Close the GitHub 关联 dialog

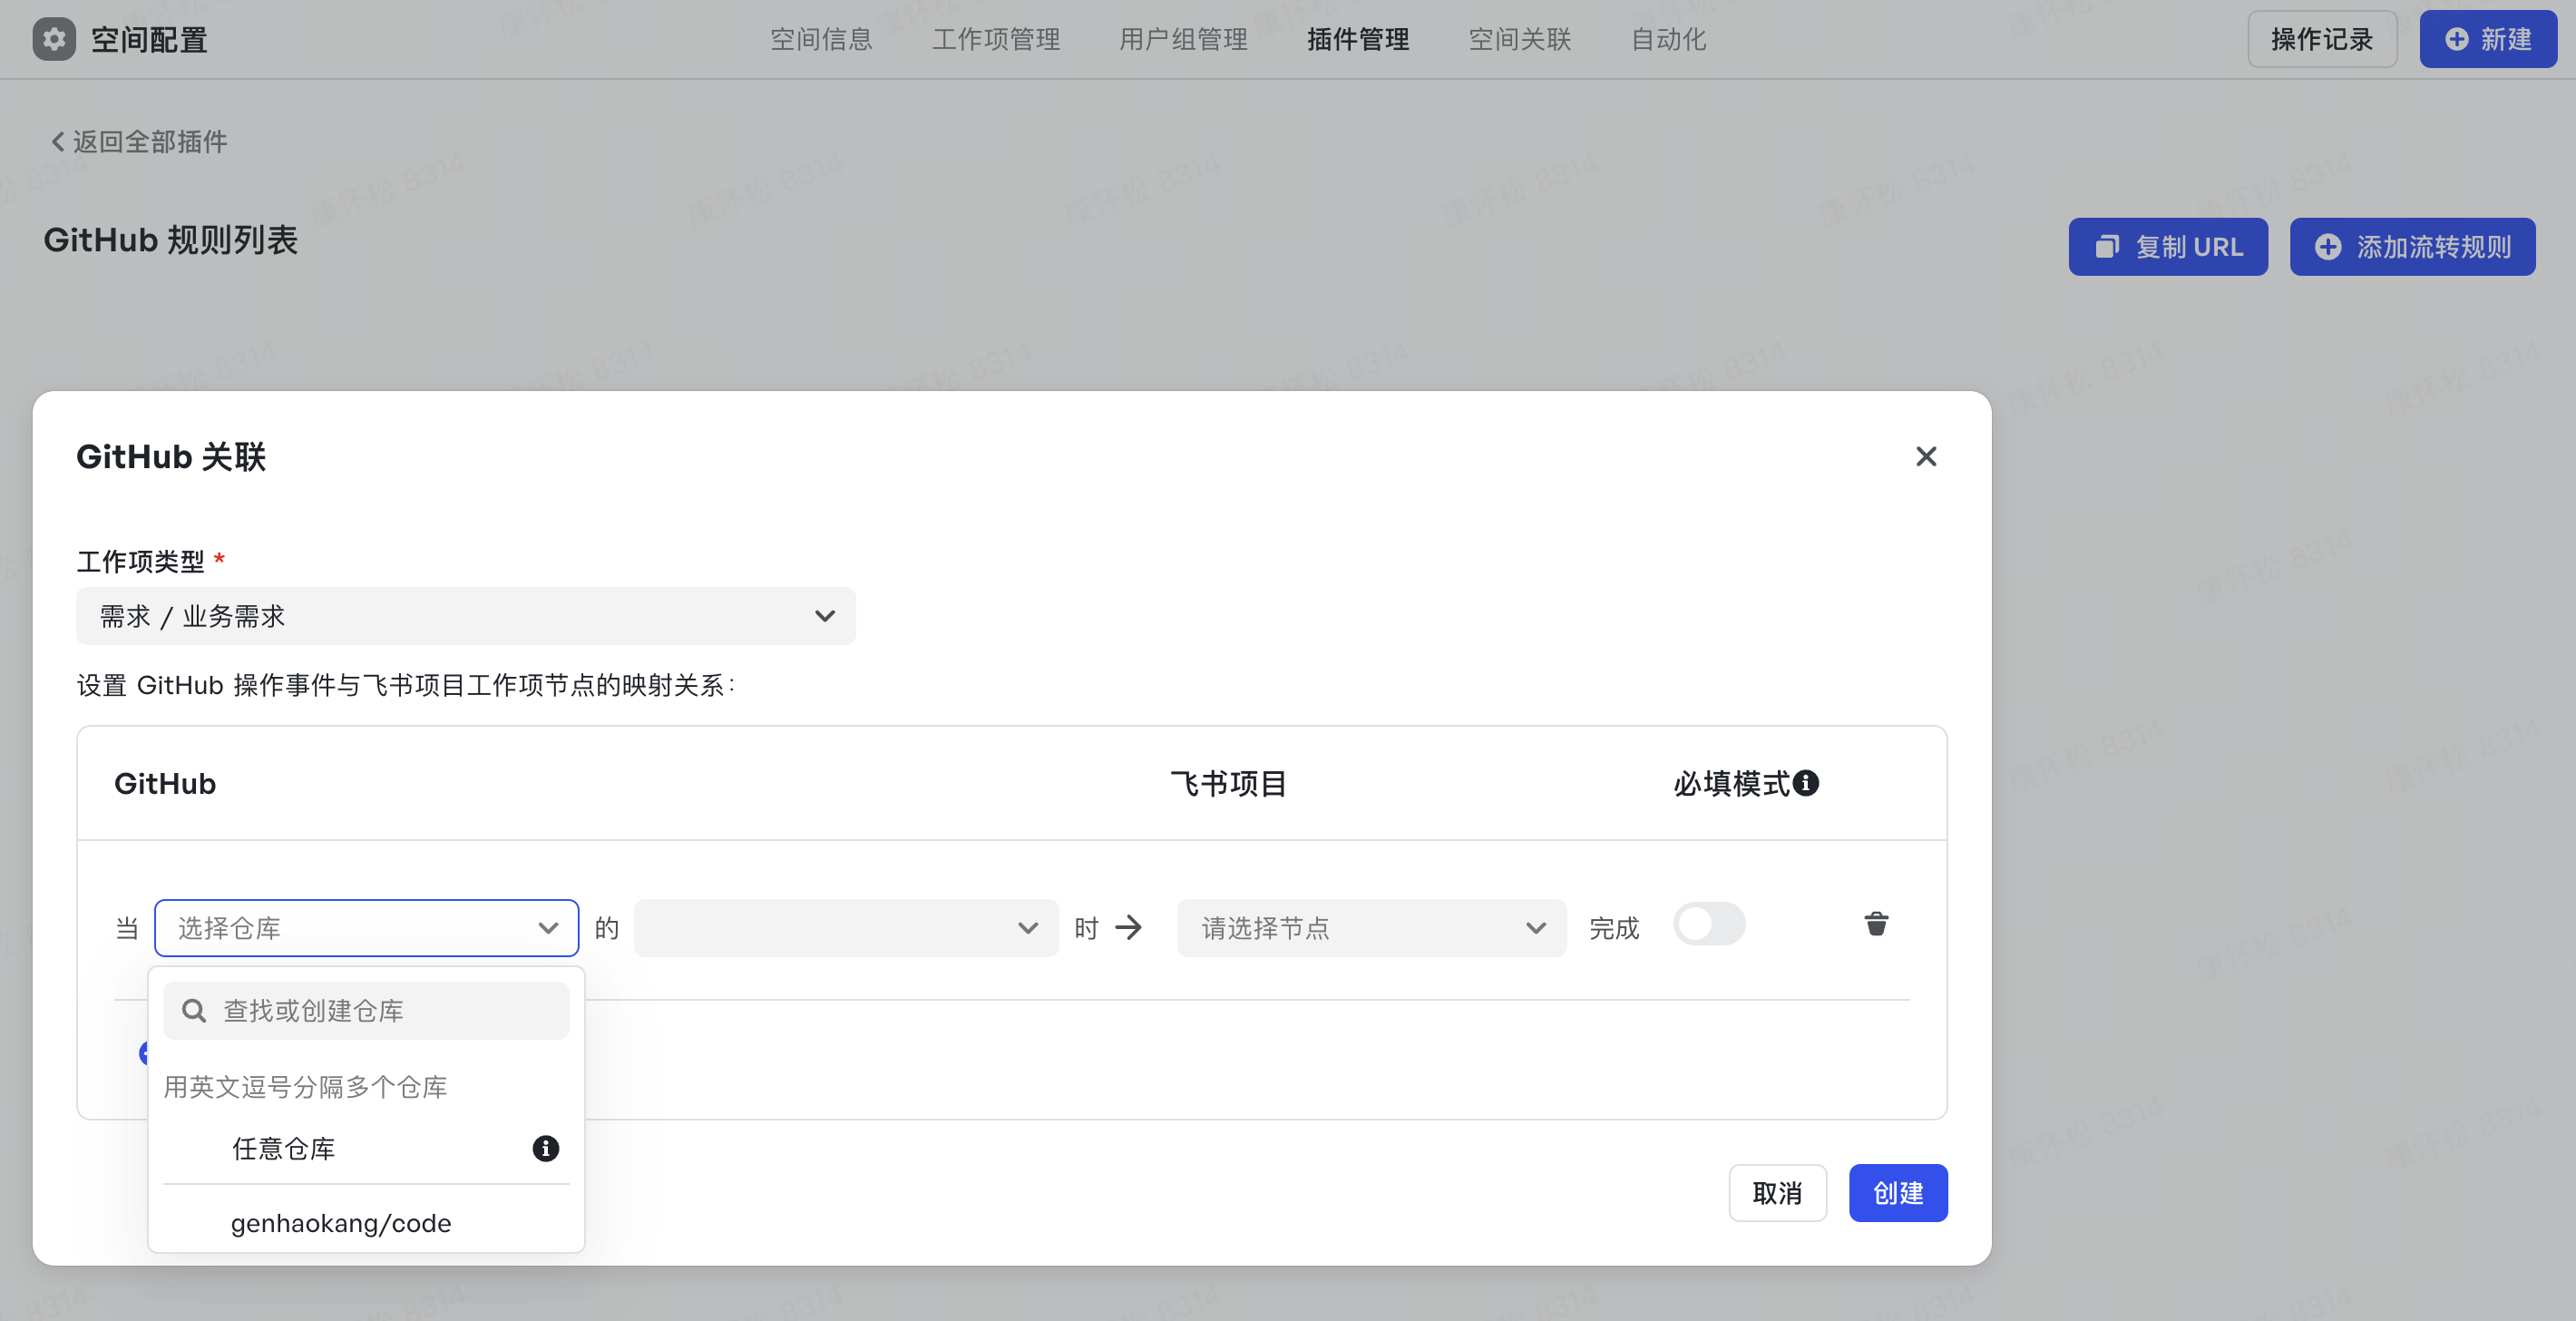pos(1926,457)
